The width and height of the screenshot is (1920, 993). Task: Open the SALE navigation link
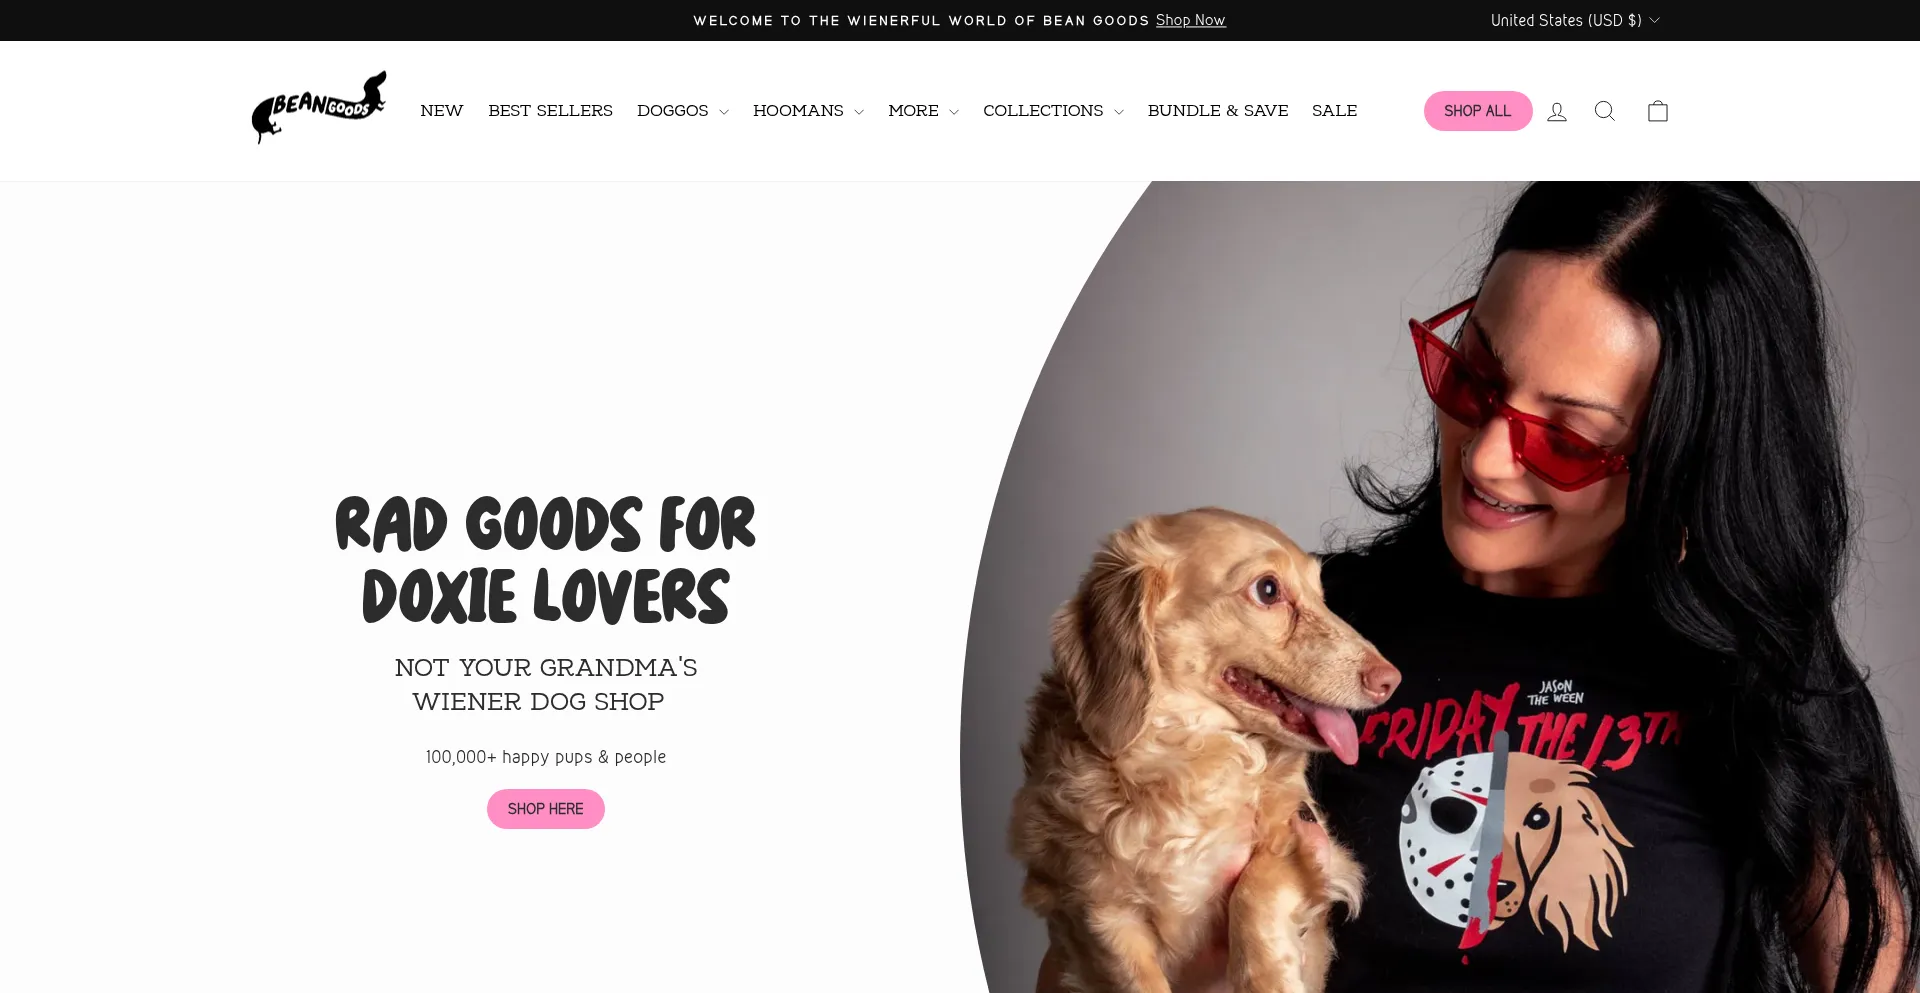[x=1335, y=111]
